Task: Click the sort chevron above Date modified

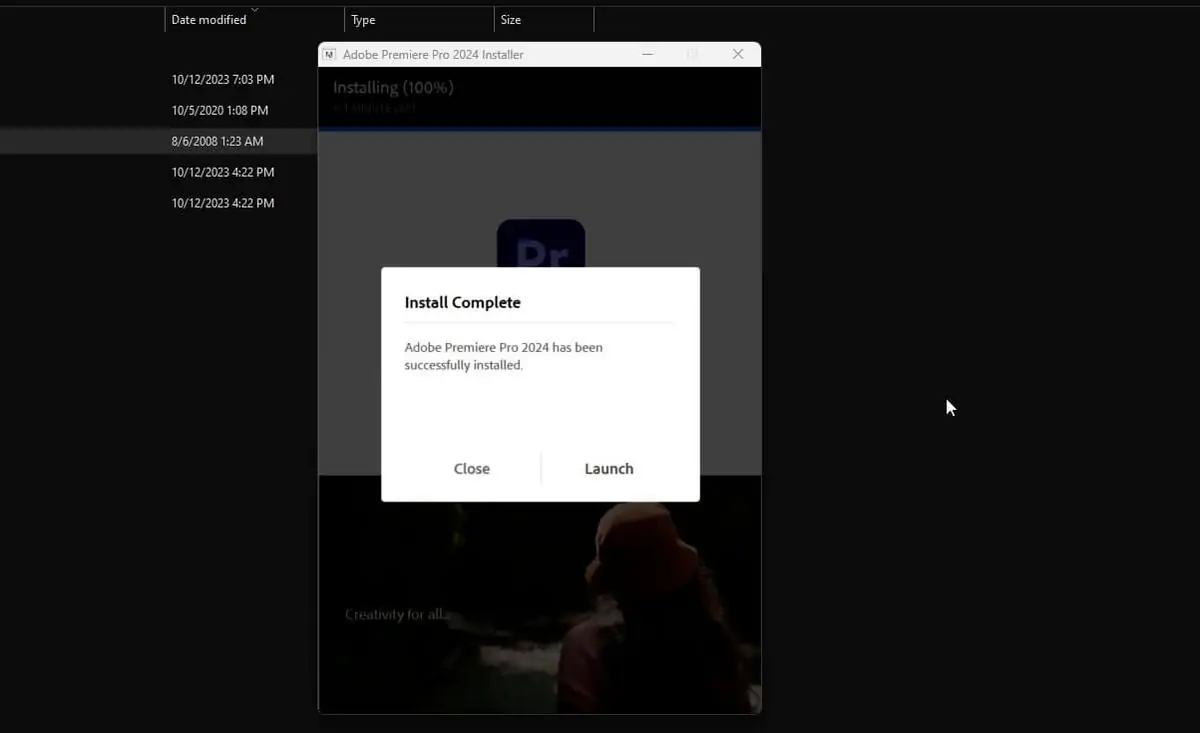Action: pos(254,10)
